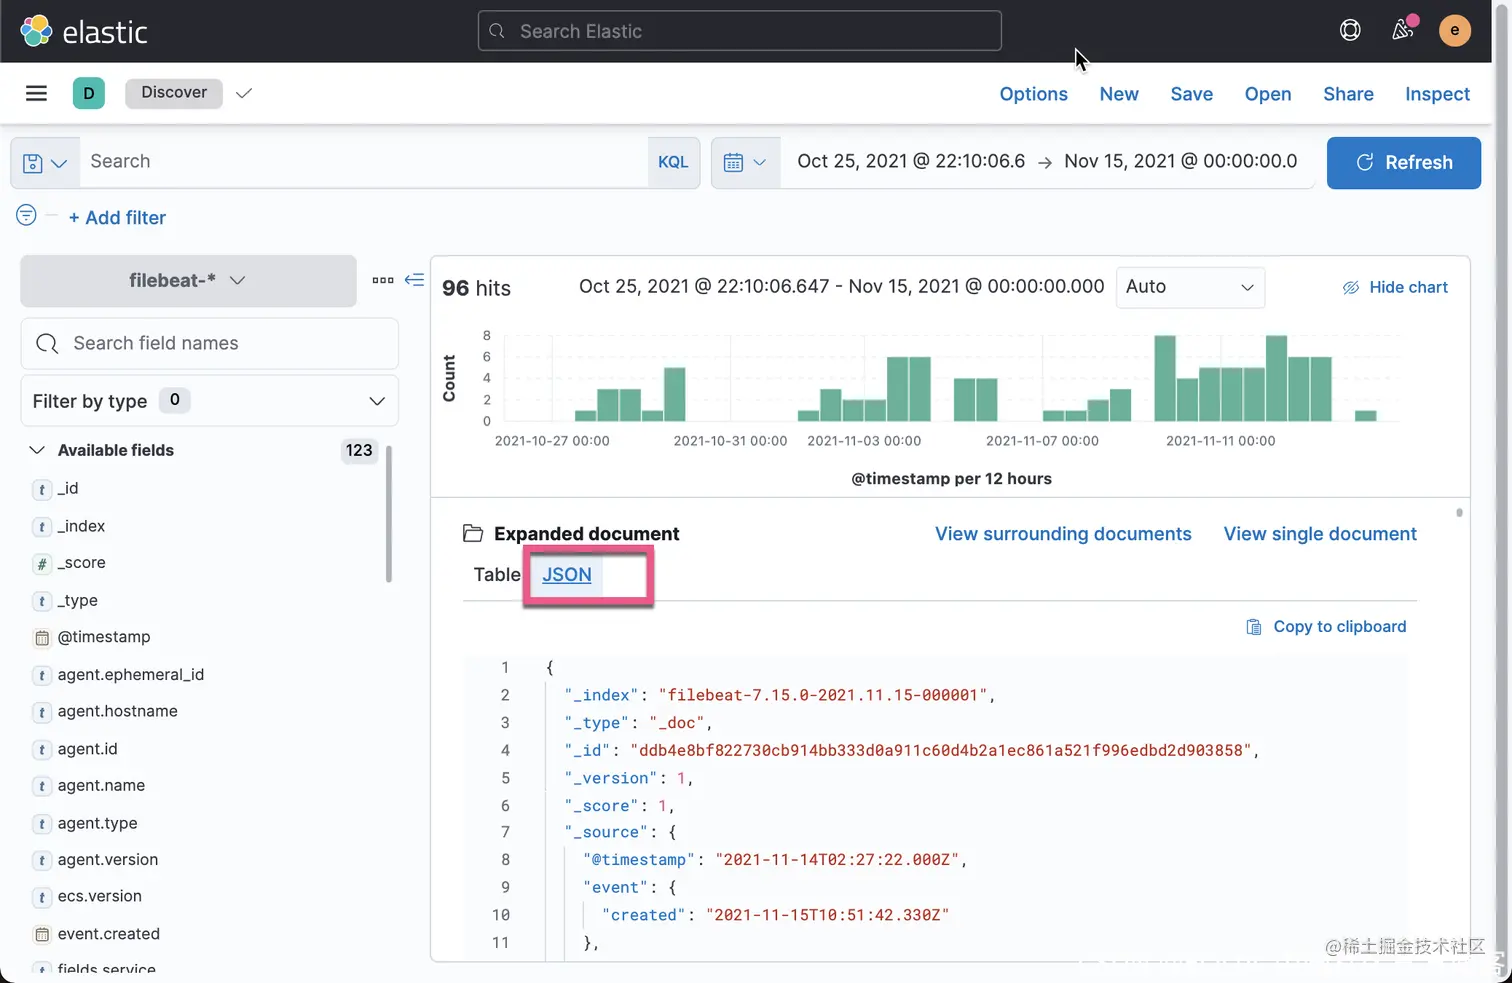The width and height of the screenshot is (1512, 983).
Task: Click the end date Nov 15, 2021
Action: click(x=1181, y=162)
